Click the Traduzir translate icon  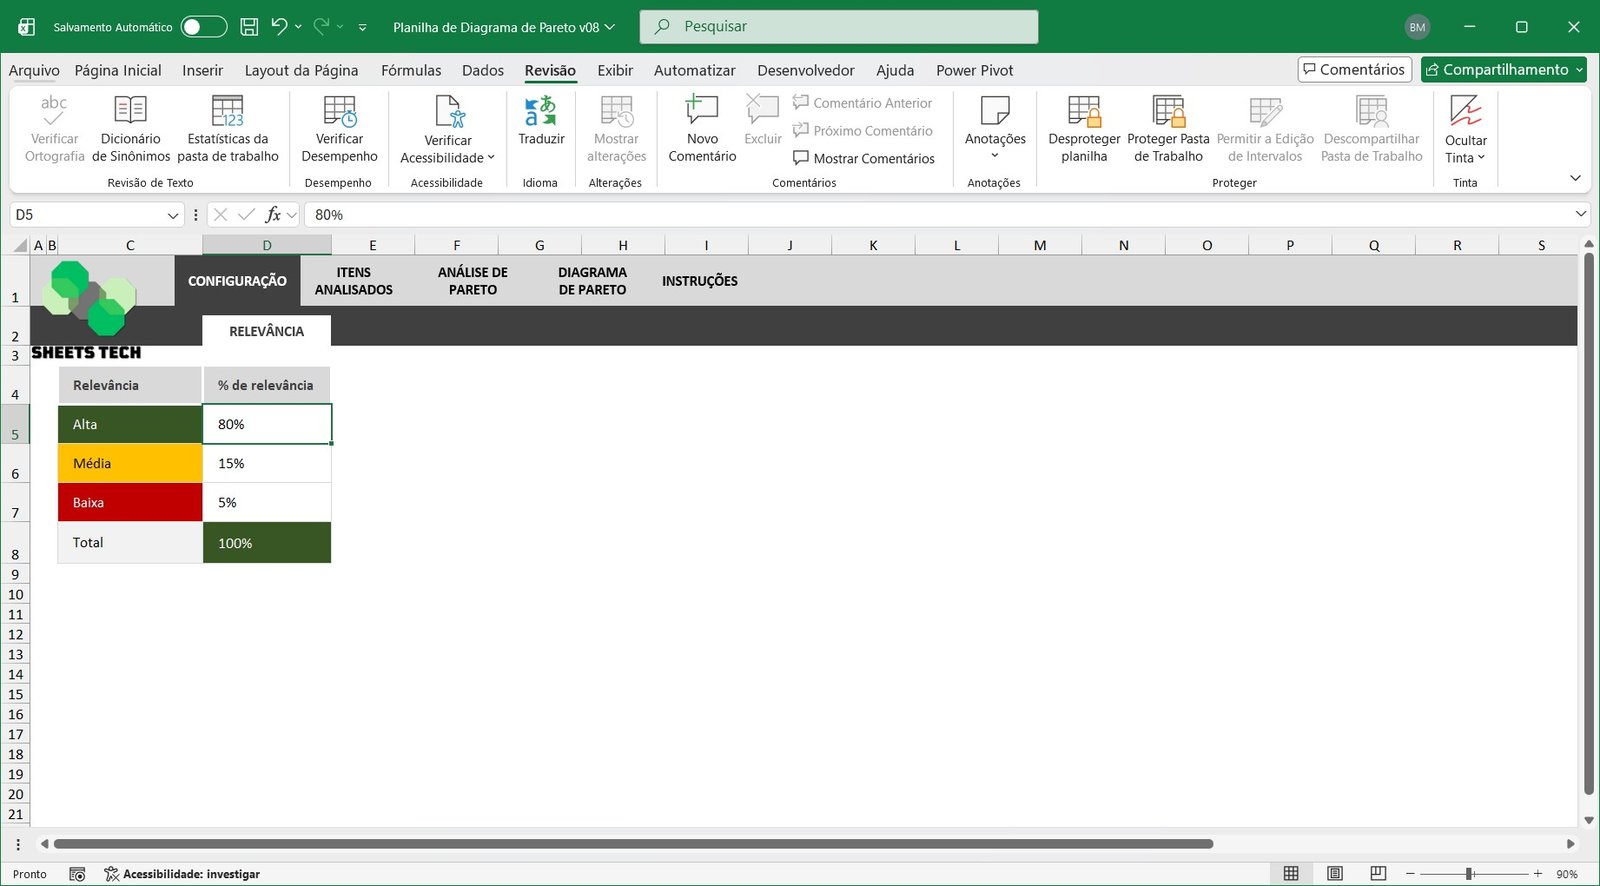click(541, 111)
